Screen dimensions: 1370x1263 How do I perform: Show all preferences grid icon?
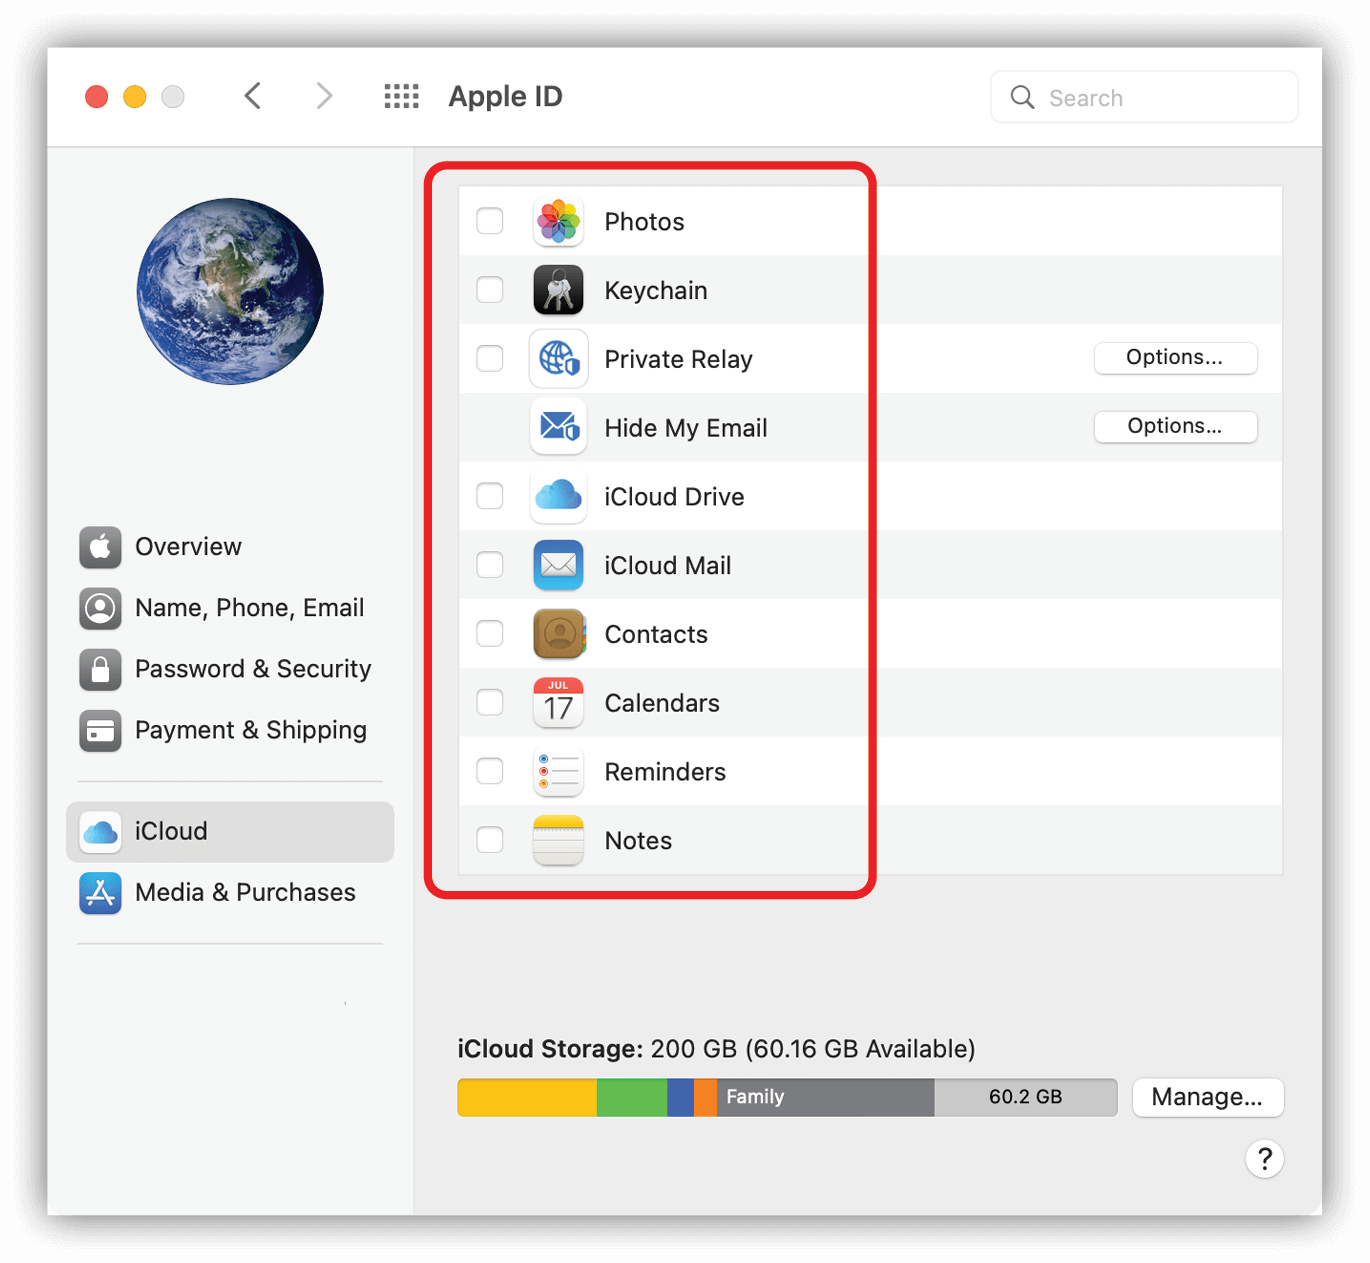pyautogui.click(x=402, y=96)
